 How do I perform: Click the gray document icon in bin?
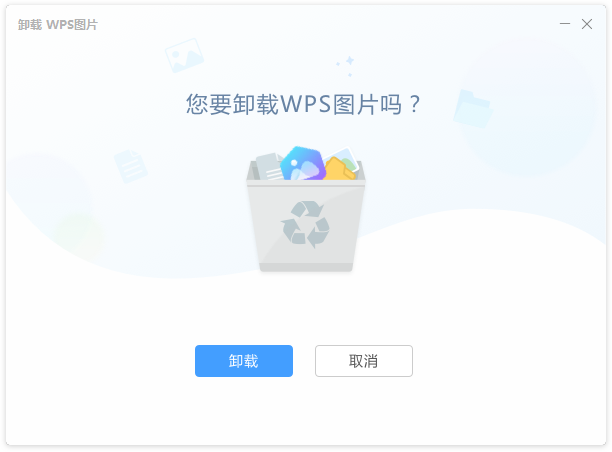(x=269, y=167)
